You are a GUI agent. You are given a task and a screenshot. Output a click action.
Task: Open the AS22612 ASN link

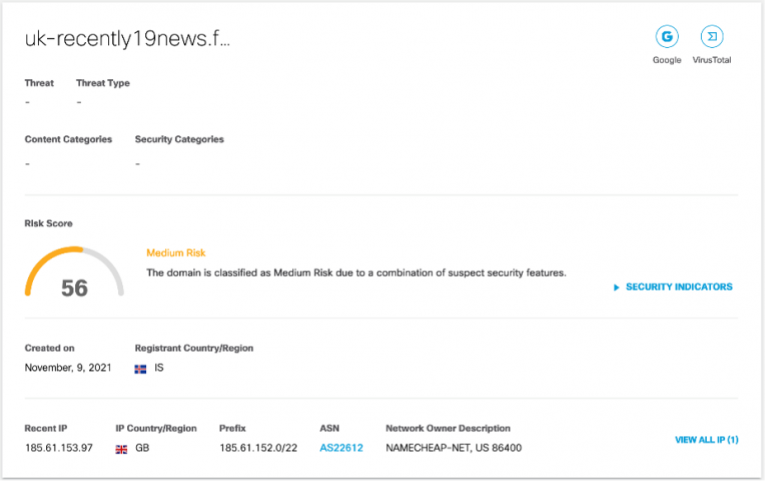[x=341, y=448]
